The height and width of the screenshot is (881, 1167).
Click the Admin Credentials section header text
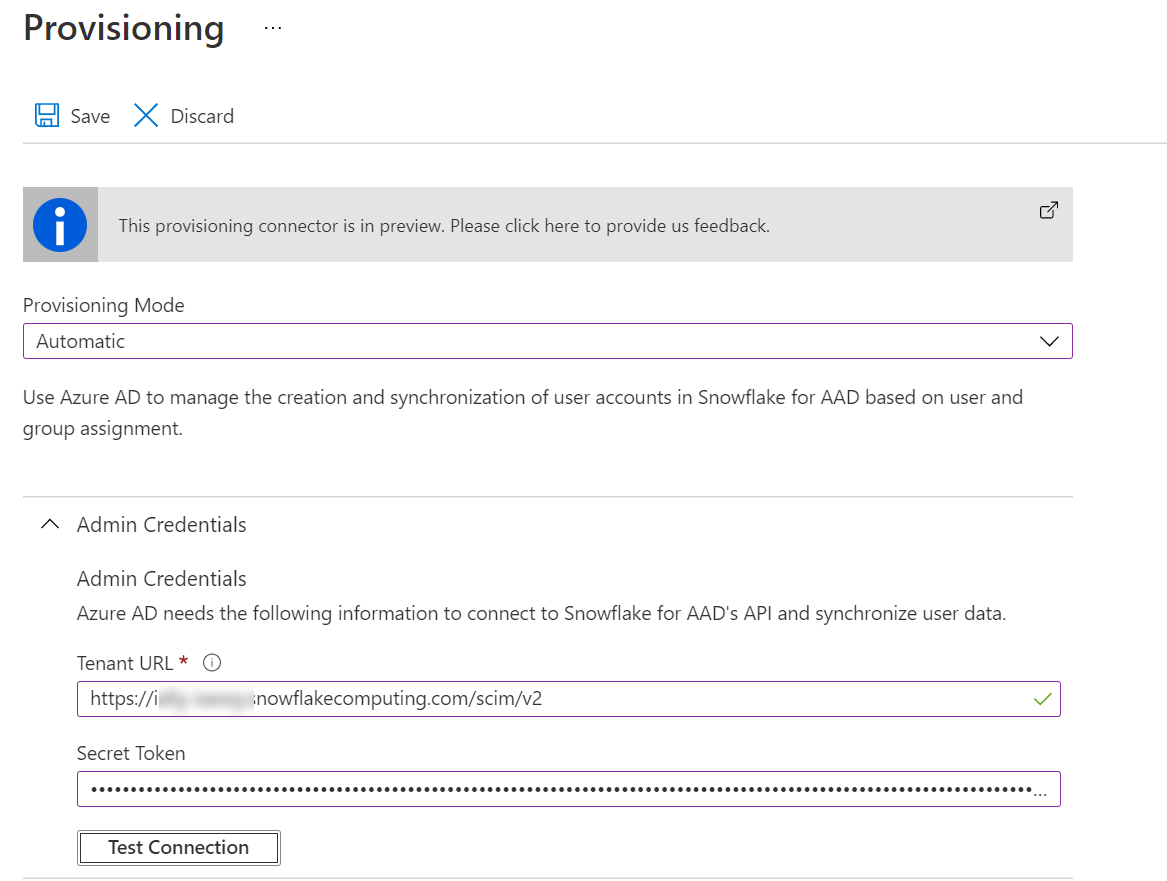162,525
